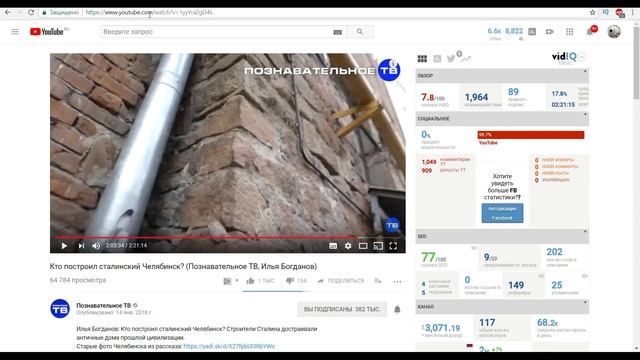640x360 pixels.
Task: Toggle theater mode
Action: [x=363, y=246]
